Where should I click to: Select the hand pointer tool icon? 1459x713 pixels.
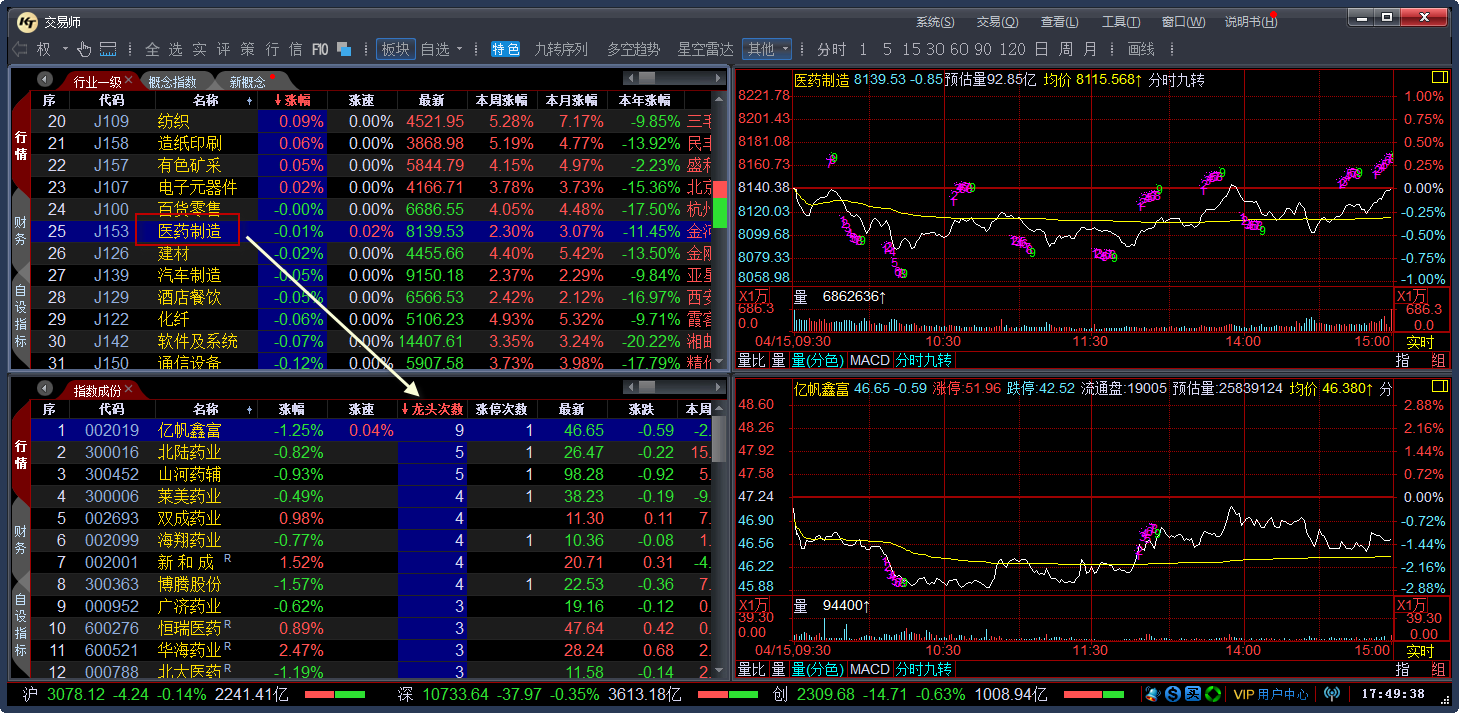coord(84,49)
